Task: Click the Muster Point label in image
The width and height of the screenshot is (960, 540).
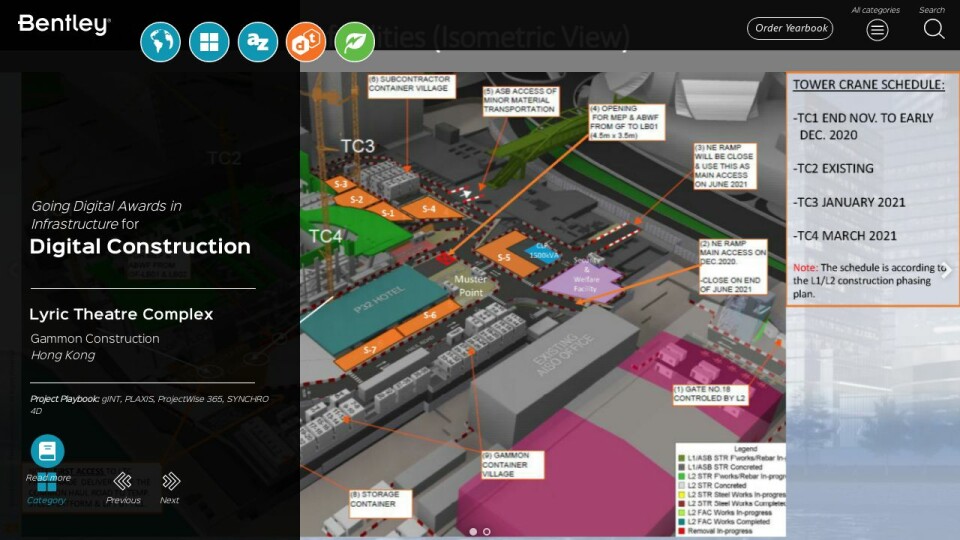Action: pos(470,286)
